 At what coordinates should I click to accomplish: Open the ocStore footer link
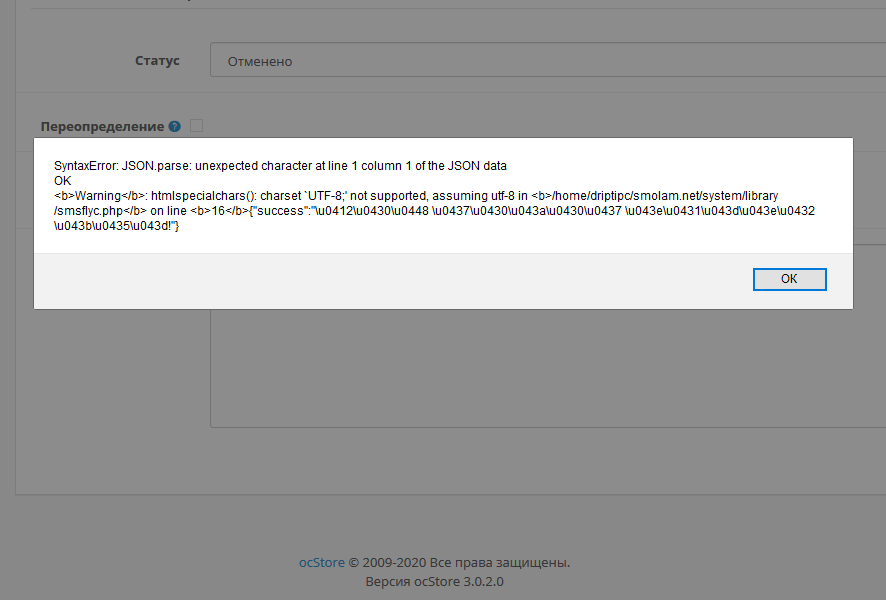click(322, 563)
